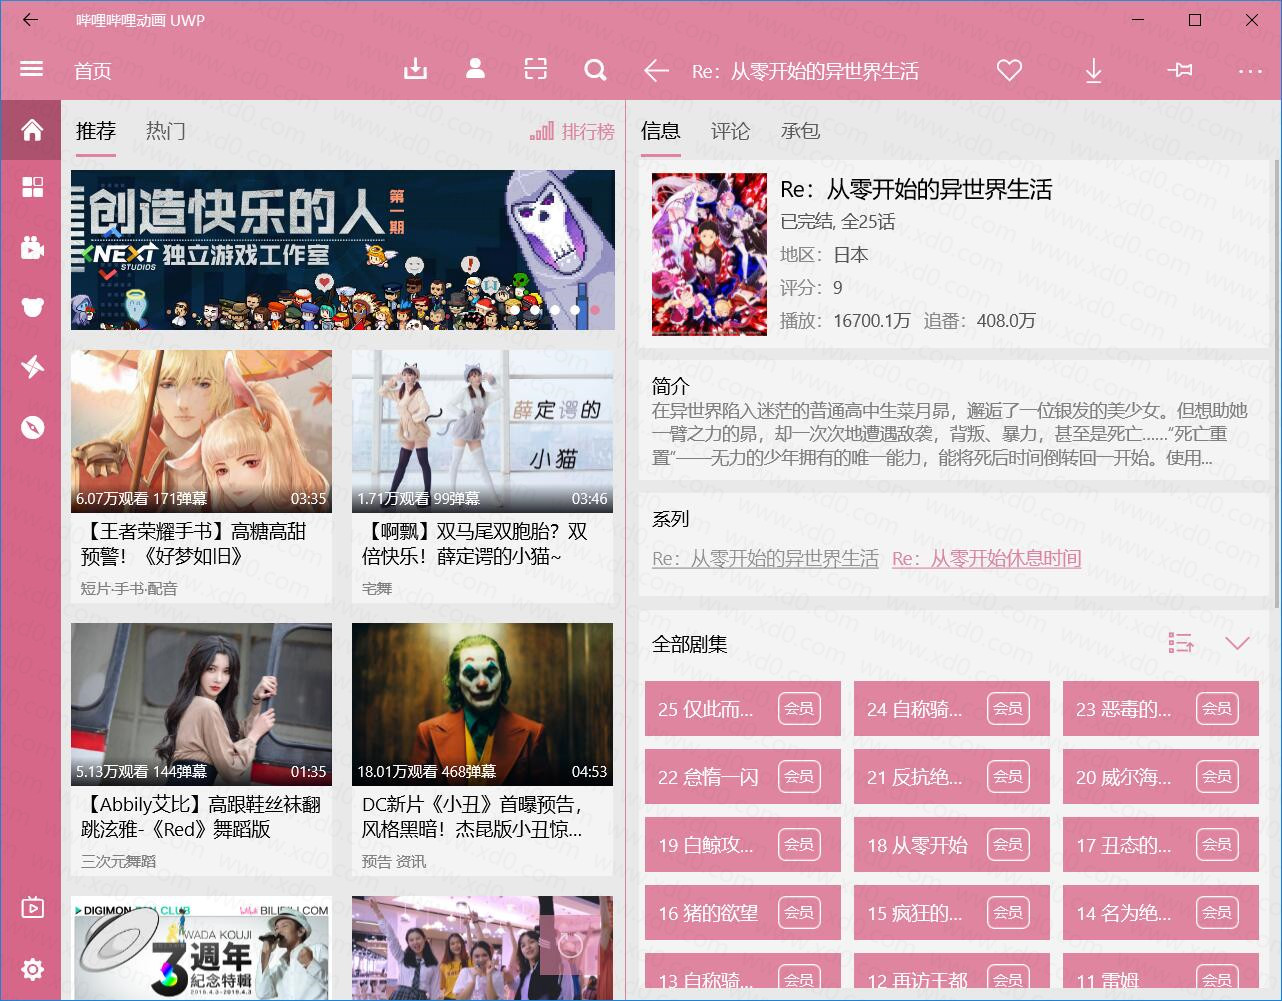Image resolution: width=1282 pixels, height=1001 pixels.
Task: Open the 王者荣耀手书 video thumbnail
Action: 201,431
